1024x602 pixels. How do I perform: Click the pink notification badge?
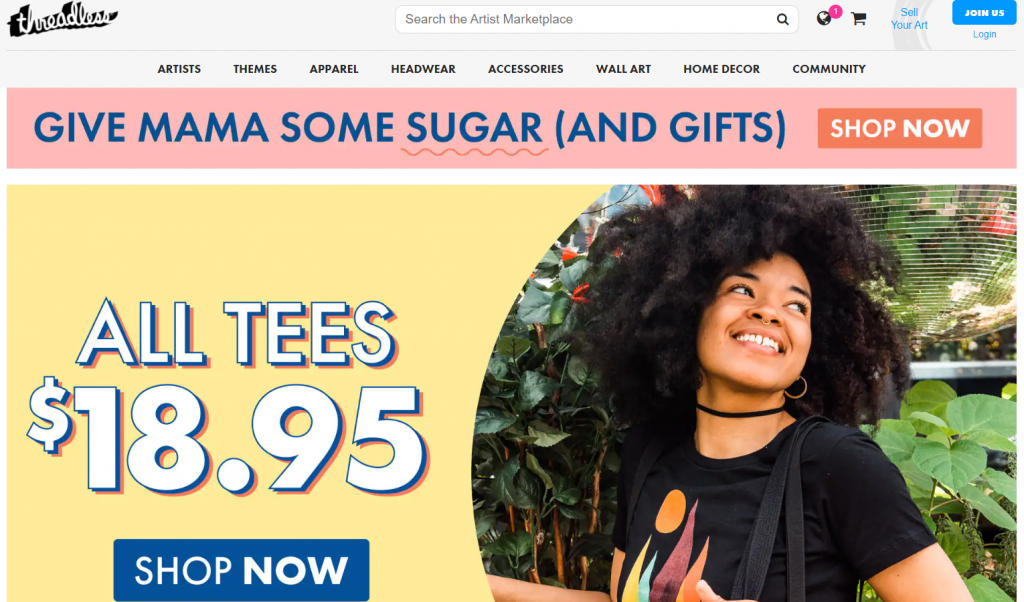click(x=835, y=11)
